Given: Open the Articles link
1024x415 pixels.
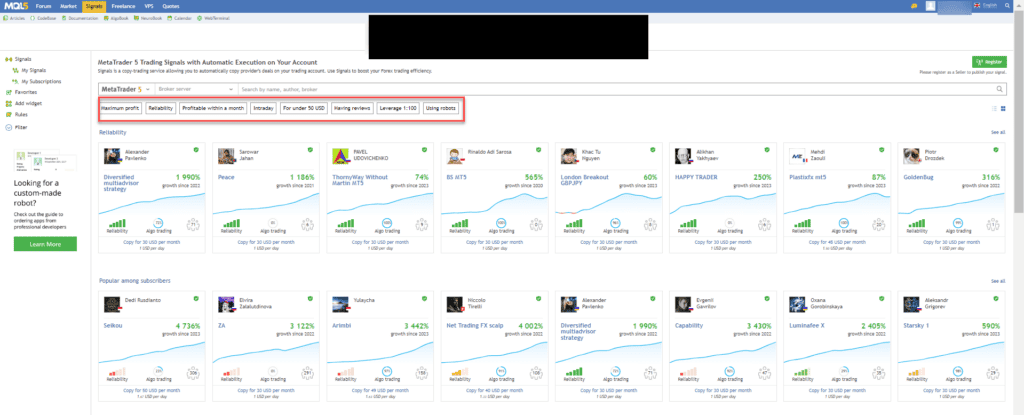Looking at the screenshot, I should pyautogui.click(x=15, y=18).
